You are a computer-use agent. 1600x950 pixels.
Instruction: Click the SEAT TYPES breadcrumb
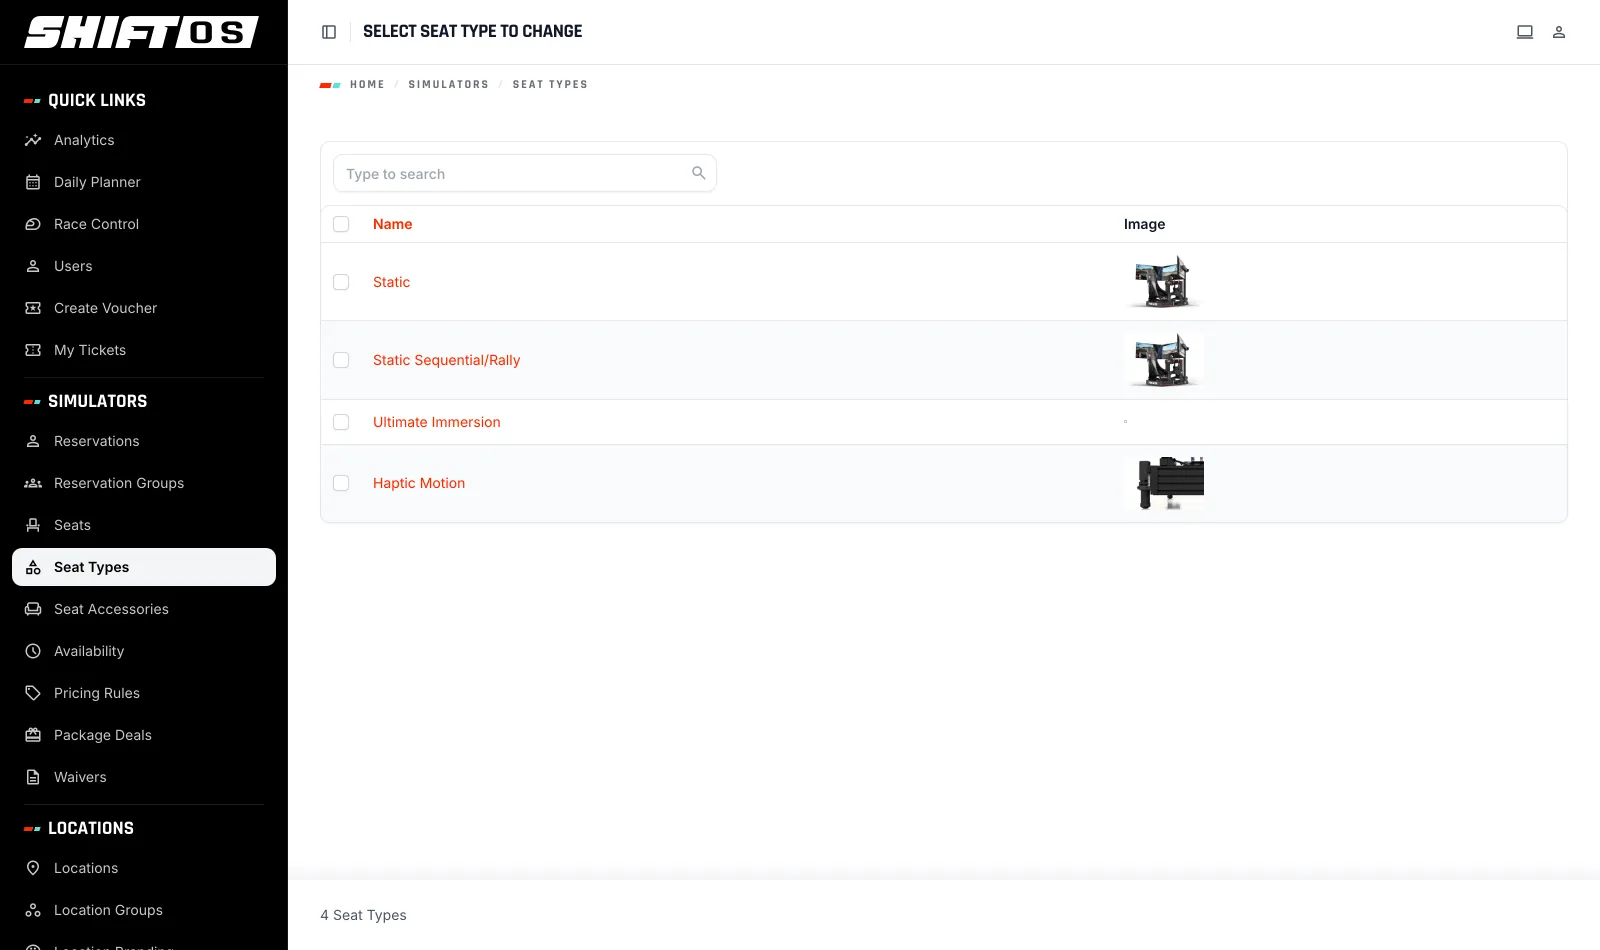tap(550, 85)
